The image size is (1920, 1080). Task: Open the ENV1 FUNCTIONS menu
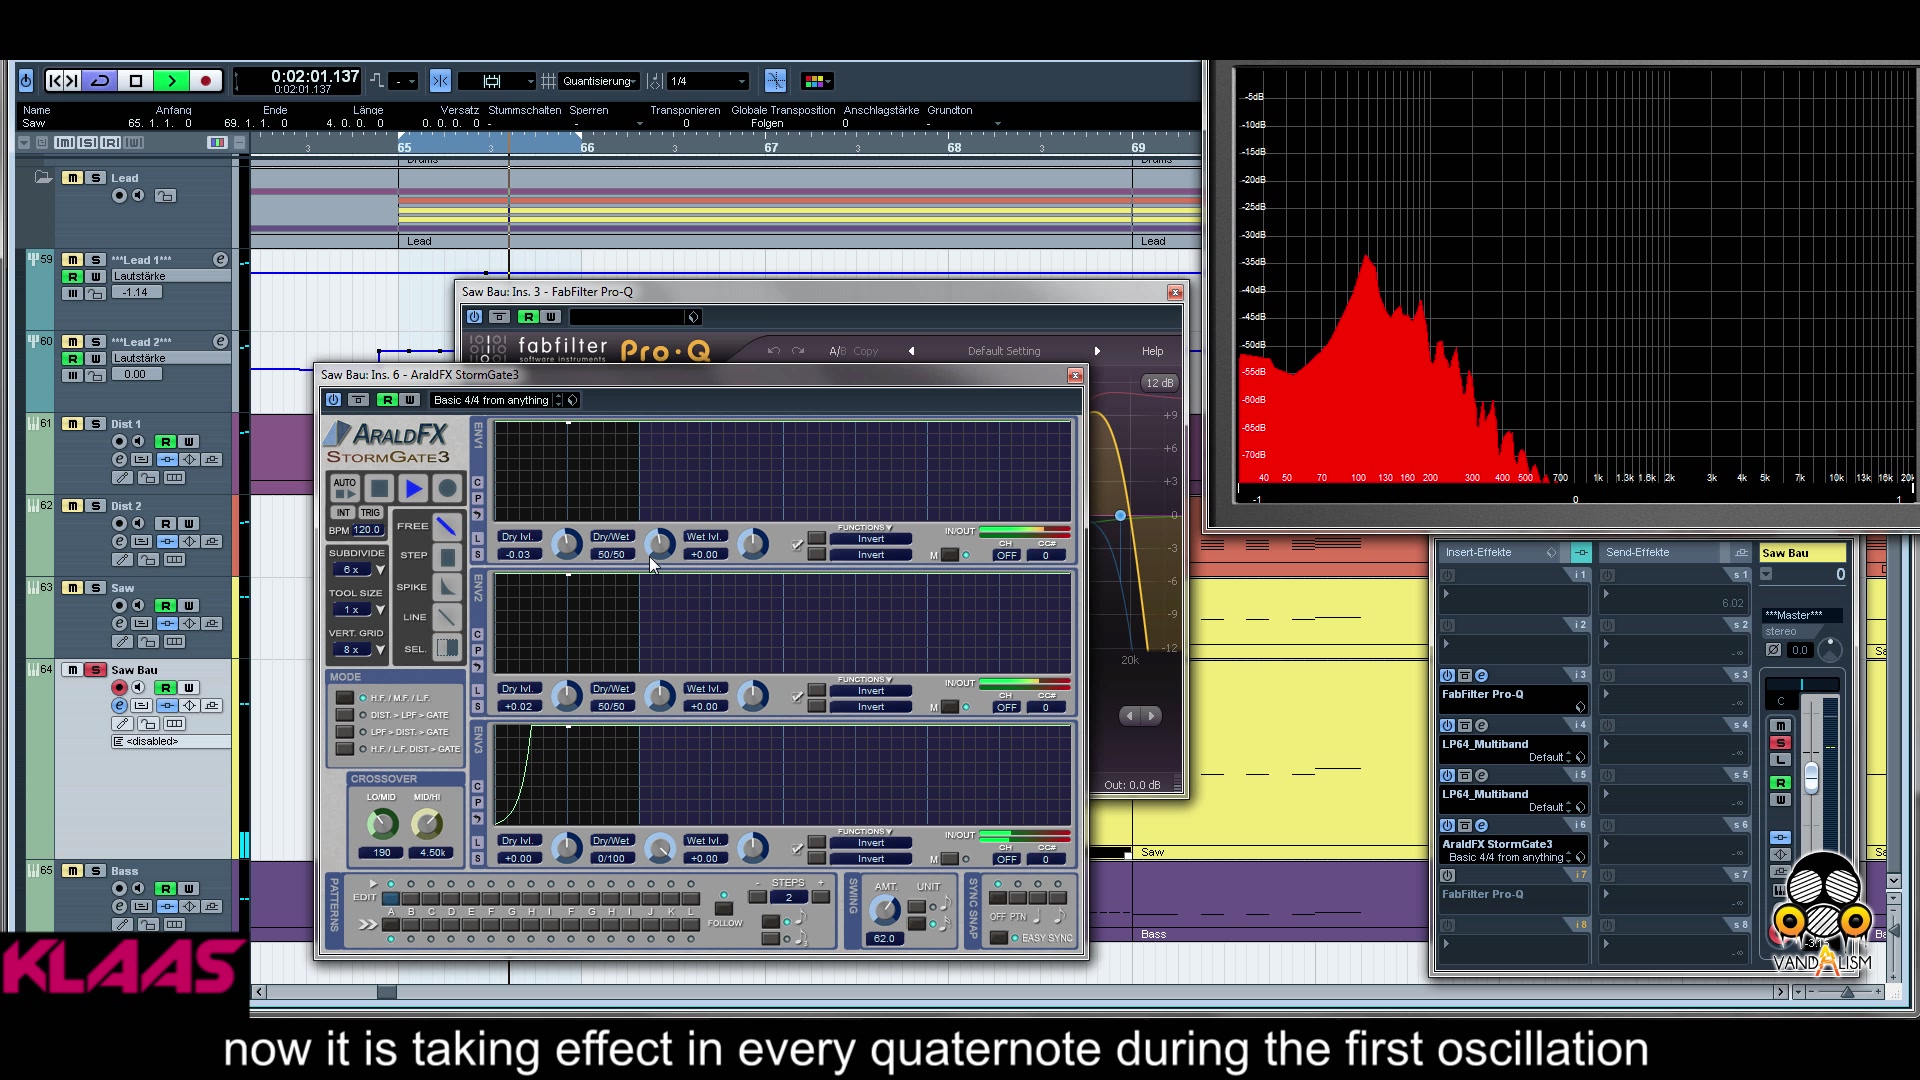click(x=865, y=528)
